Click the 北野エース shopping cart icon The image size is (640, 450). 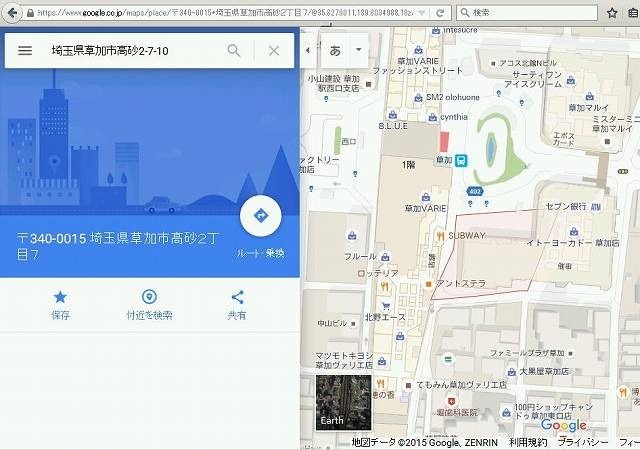[x=385, y=306]
